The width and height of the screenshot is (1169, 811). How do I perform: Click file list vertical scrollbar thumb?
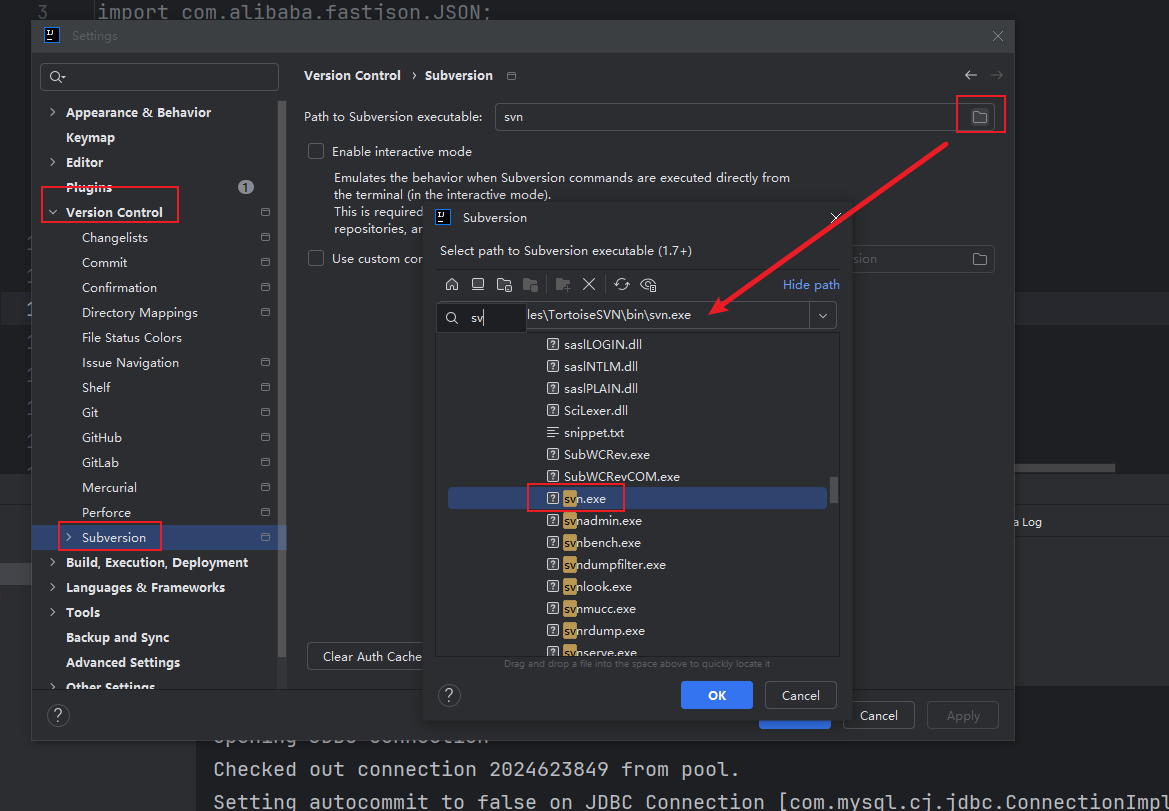coord(834,490)
